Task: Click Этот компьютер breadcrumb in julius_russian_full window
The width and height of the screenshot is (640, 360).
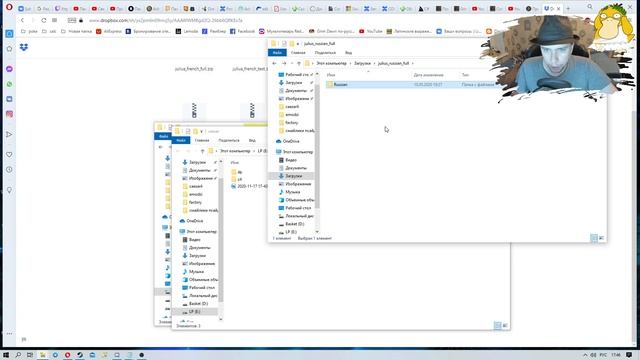Action: [x=331, y=63]
